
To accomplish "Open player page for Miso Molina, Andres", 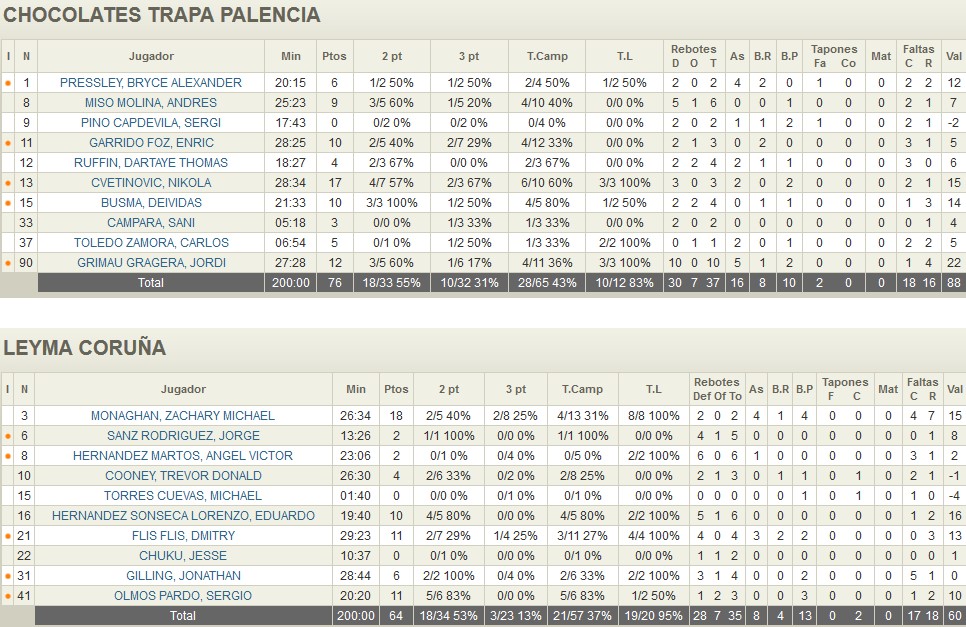I will coord(151,103).
